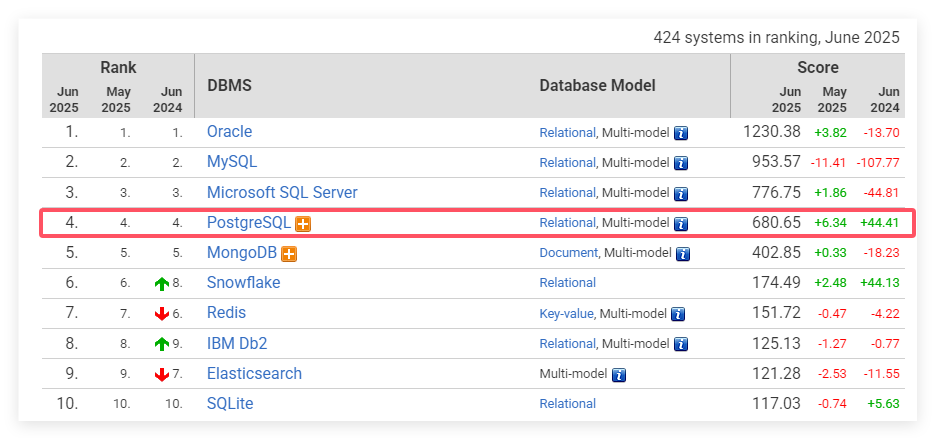
Task: Click the PostgreSQL score 680.65
Action: pos(777,222)
